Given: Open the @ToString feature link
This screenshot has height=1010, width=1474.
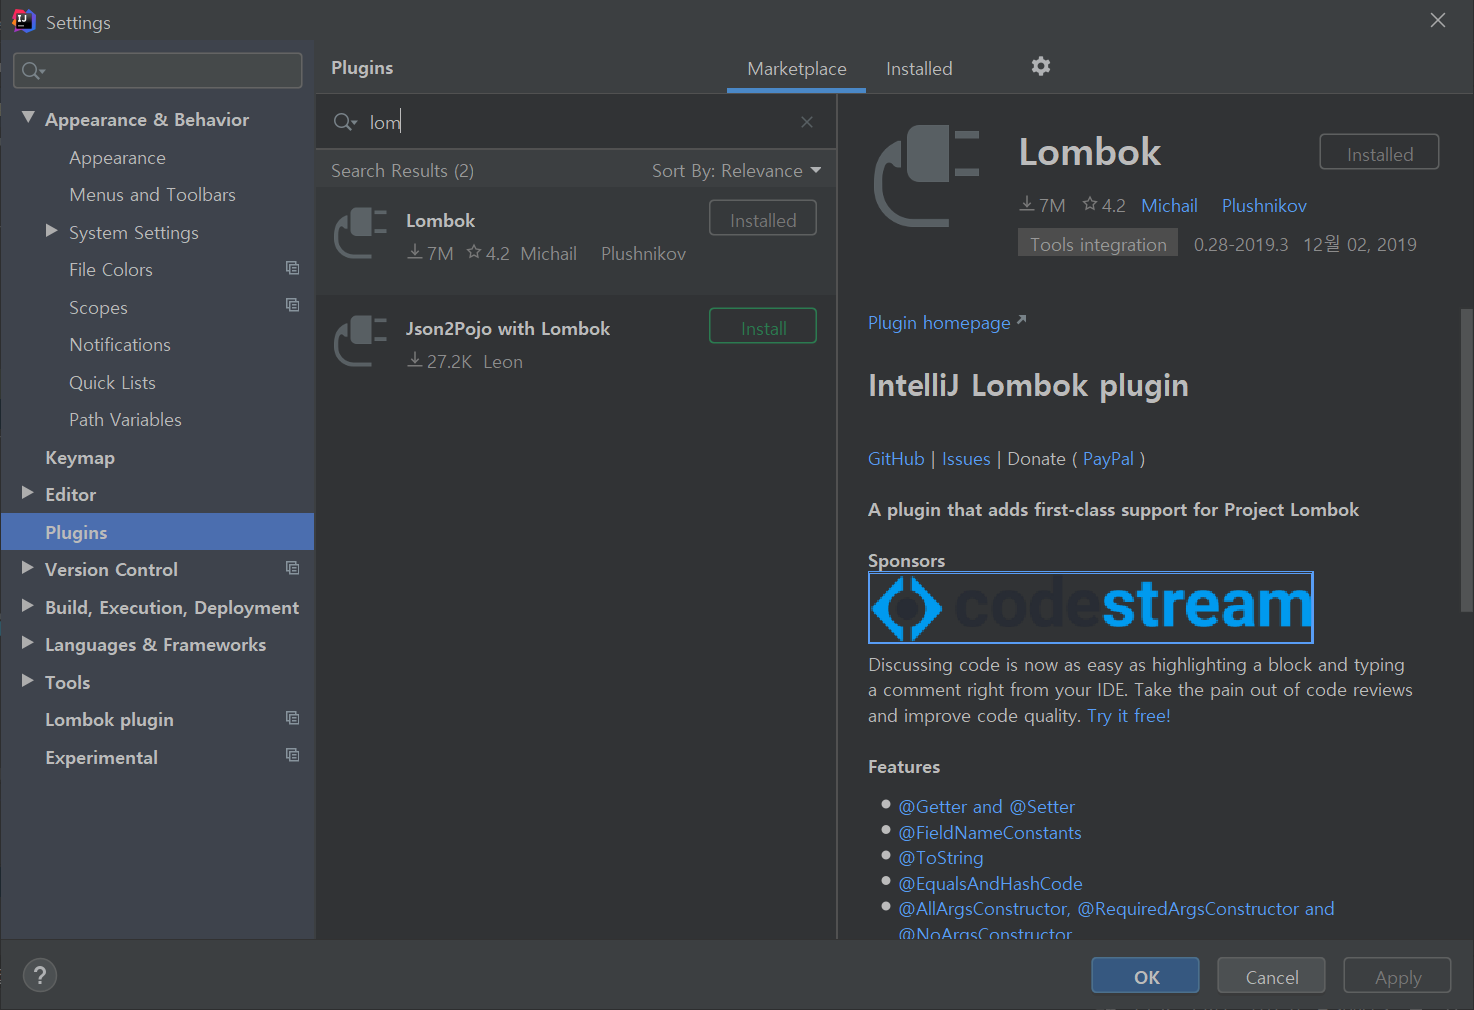Looking at the screenshot, I should 941,858.
